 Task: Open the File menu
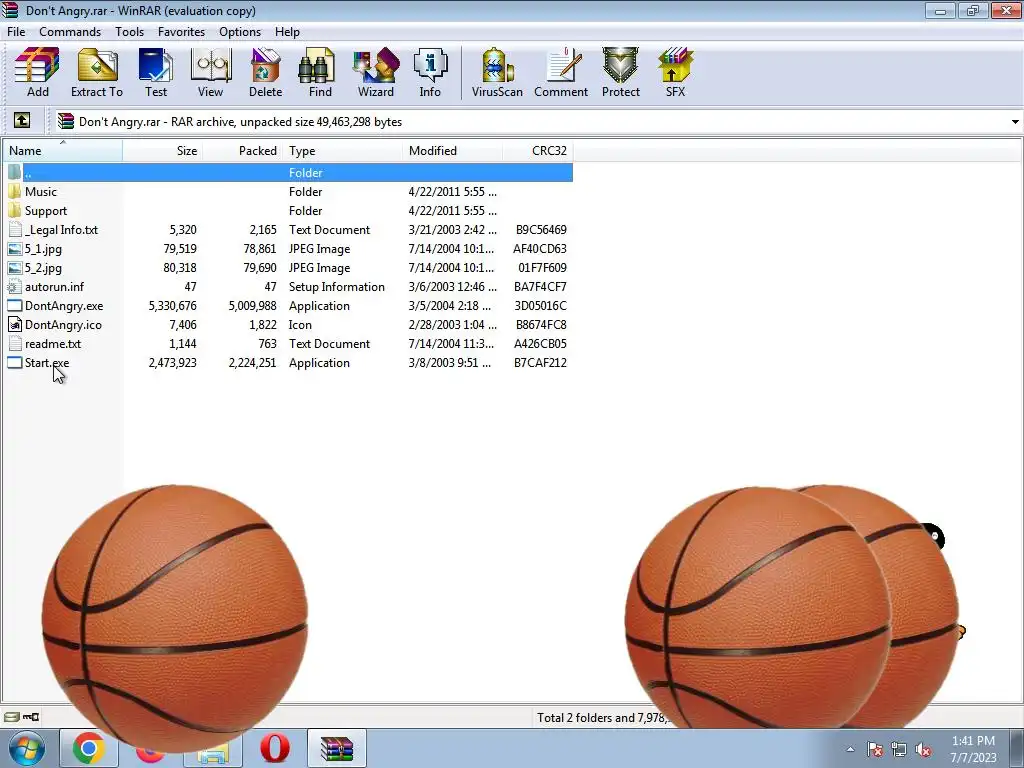point(16,31)
